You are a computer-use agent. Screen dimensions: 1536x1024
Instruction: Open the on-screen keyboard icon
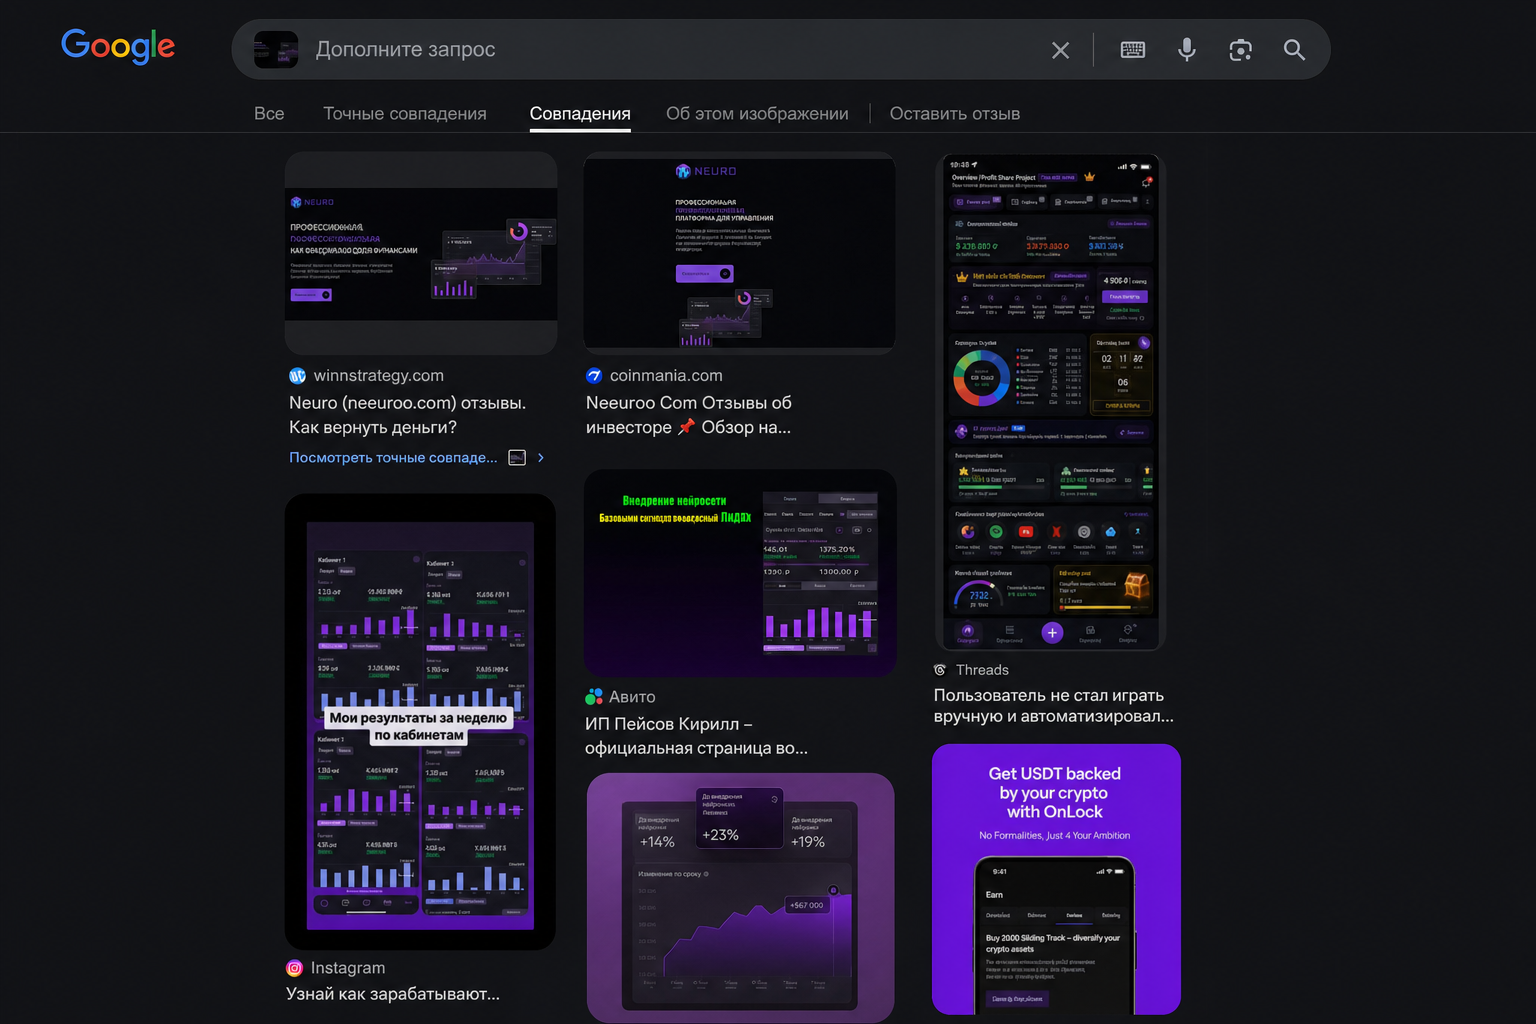[x=1133, y=49]
